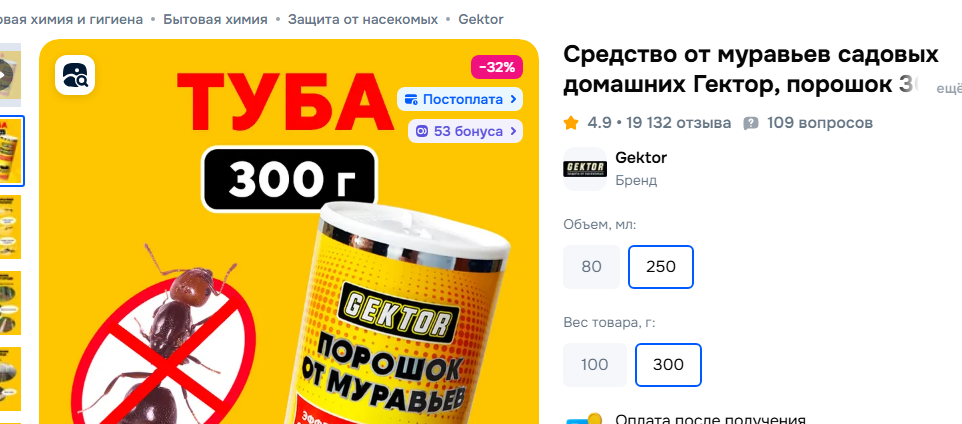The height and width of the screenshot is (424, 962).
Task: Open the 109 вопросов link
Action: [x=820, y=123]
